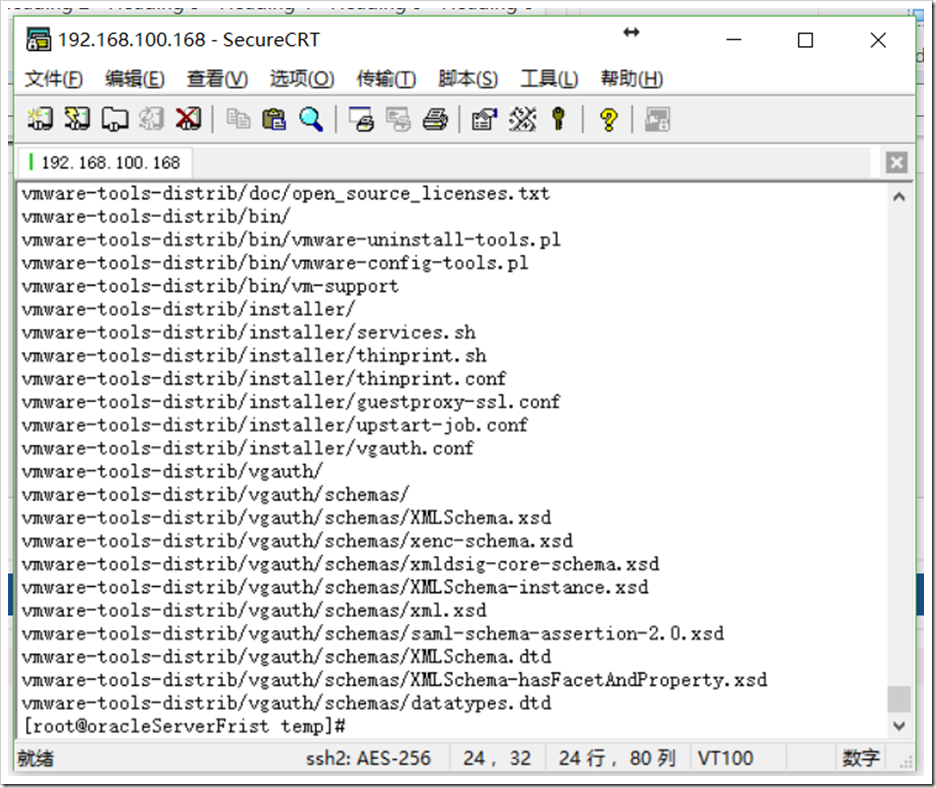This screenshot has width=936, height=788.
Task: Click the schemas/XMLSchema.dtd line
Action: [x=287, y=657]
